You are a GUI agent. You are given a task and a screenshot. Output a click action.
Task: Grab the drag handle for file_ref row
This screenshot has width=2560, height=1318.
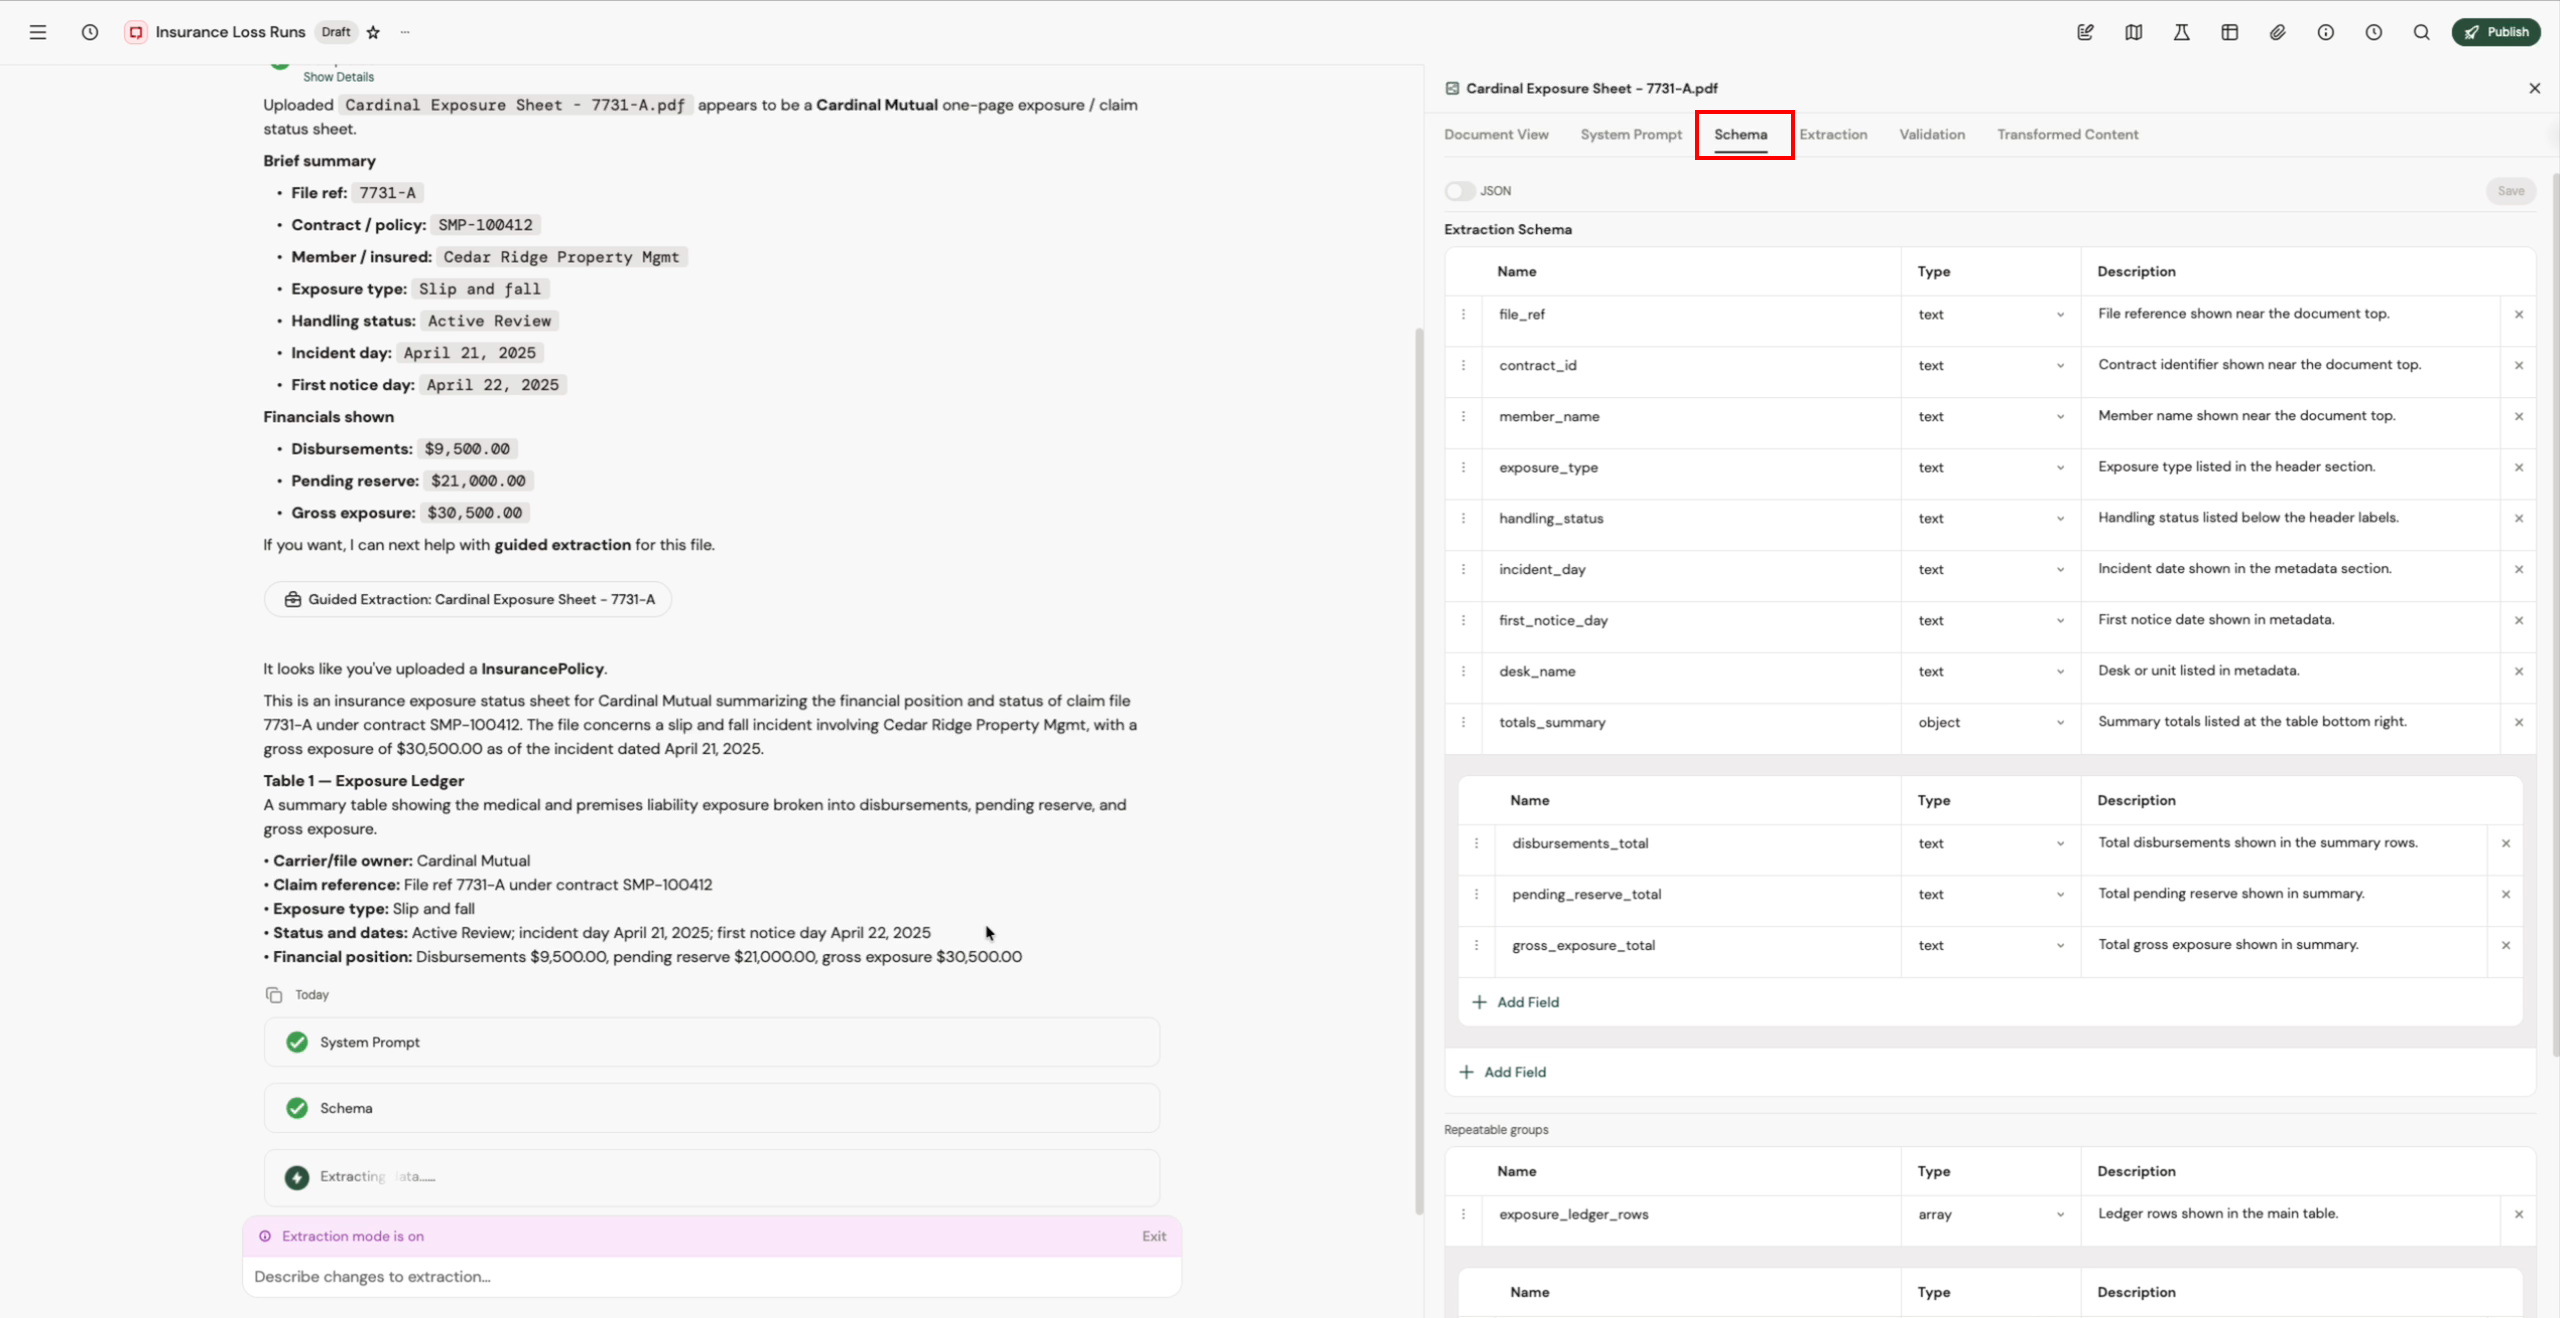point(1463,314)
